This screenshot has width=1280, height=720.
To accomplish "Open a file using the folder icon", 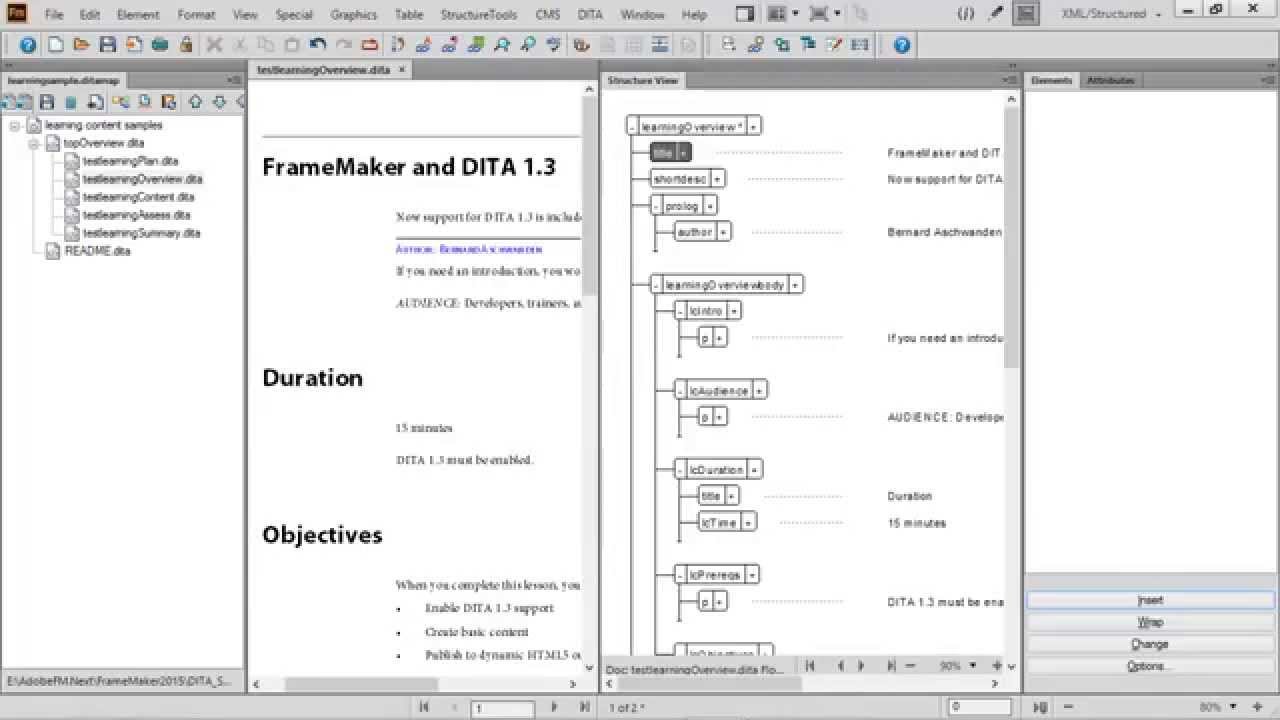I will point(82,45).
